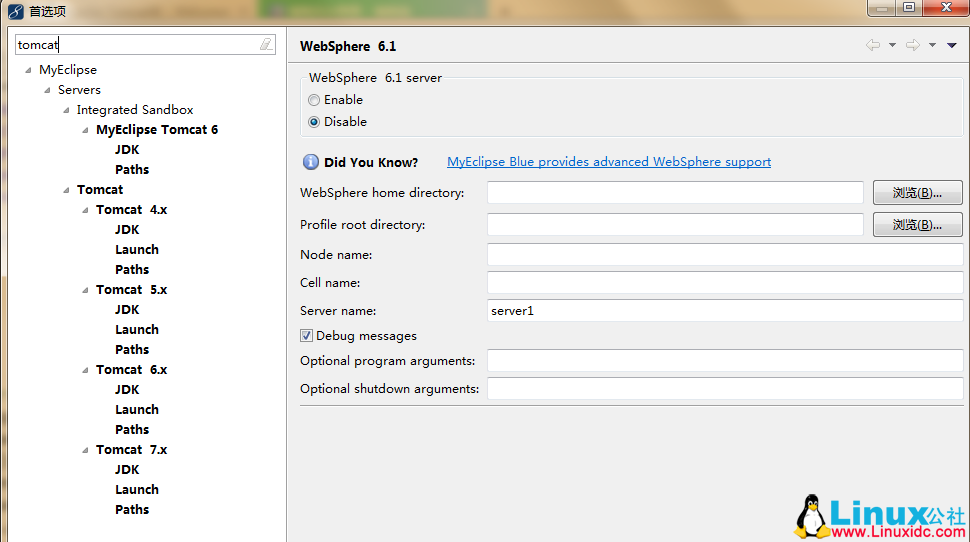Open the forward history dropdown arrow
This screenshot has width=970, height=542.
pyautogui.click(x=932, y=45)
